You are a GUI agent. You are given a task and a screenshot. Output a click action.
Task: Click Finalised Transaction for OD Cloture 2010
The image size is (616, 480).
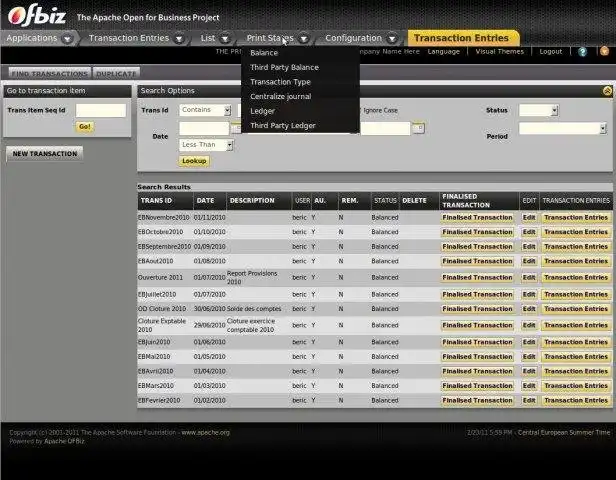pyautogui.click(x=477, y=309)
